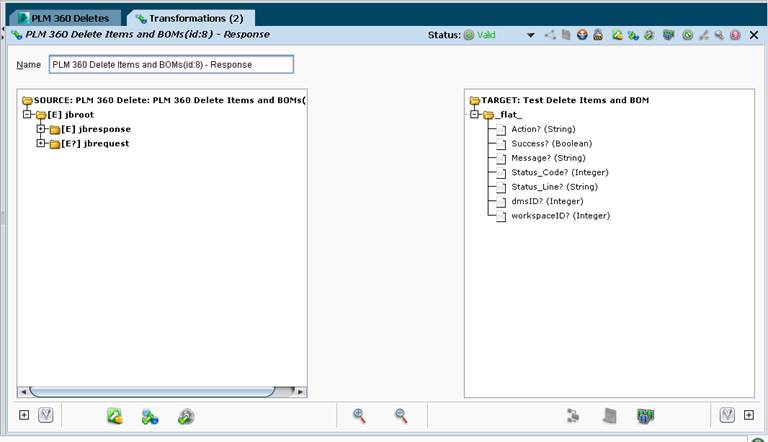Screen dimensions: 768x442
Task: Expand the [E] jbresponse node
Action: click(x=41, y=129)
